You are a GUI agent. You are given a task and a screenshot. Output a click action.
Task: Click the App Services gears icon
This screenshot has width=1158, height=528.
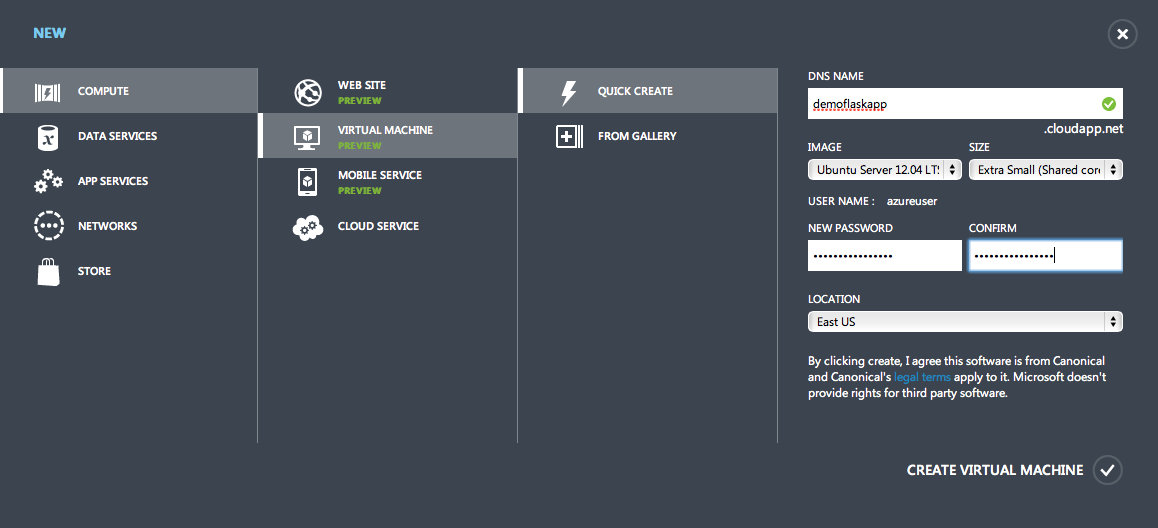pos(48,181)
